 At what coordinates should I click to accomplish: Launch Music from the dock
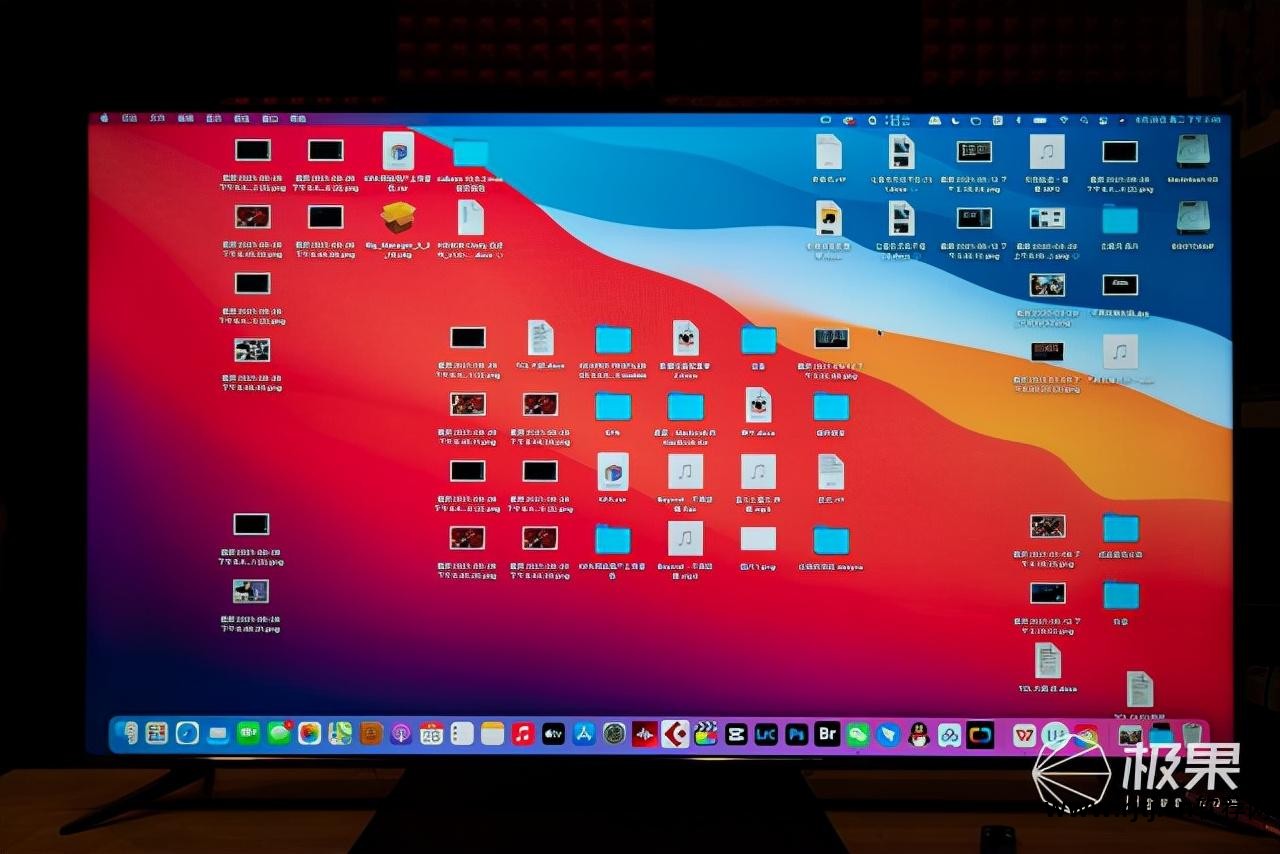pyautogui.click(x=523, y=734)
